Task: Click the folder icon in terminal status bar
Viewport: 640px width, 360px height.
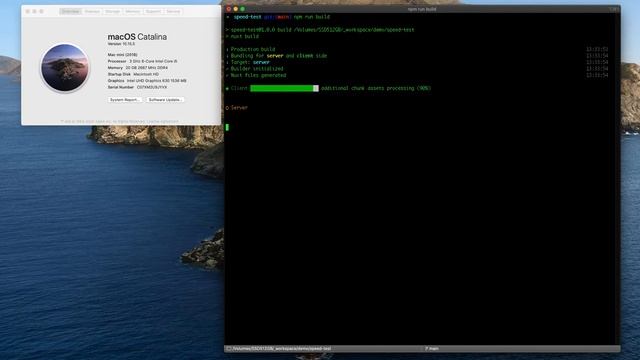Action: tap(229, 349)
